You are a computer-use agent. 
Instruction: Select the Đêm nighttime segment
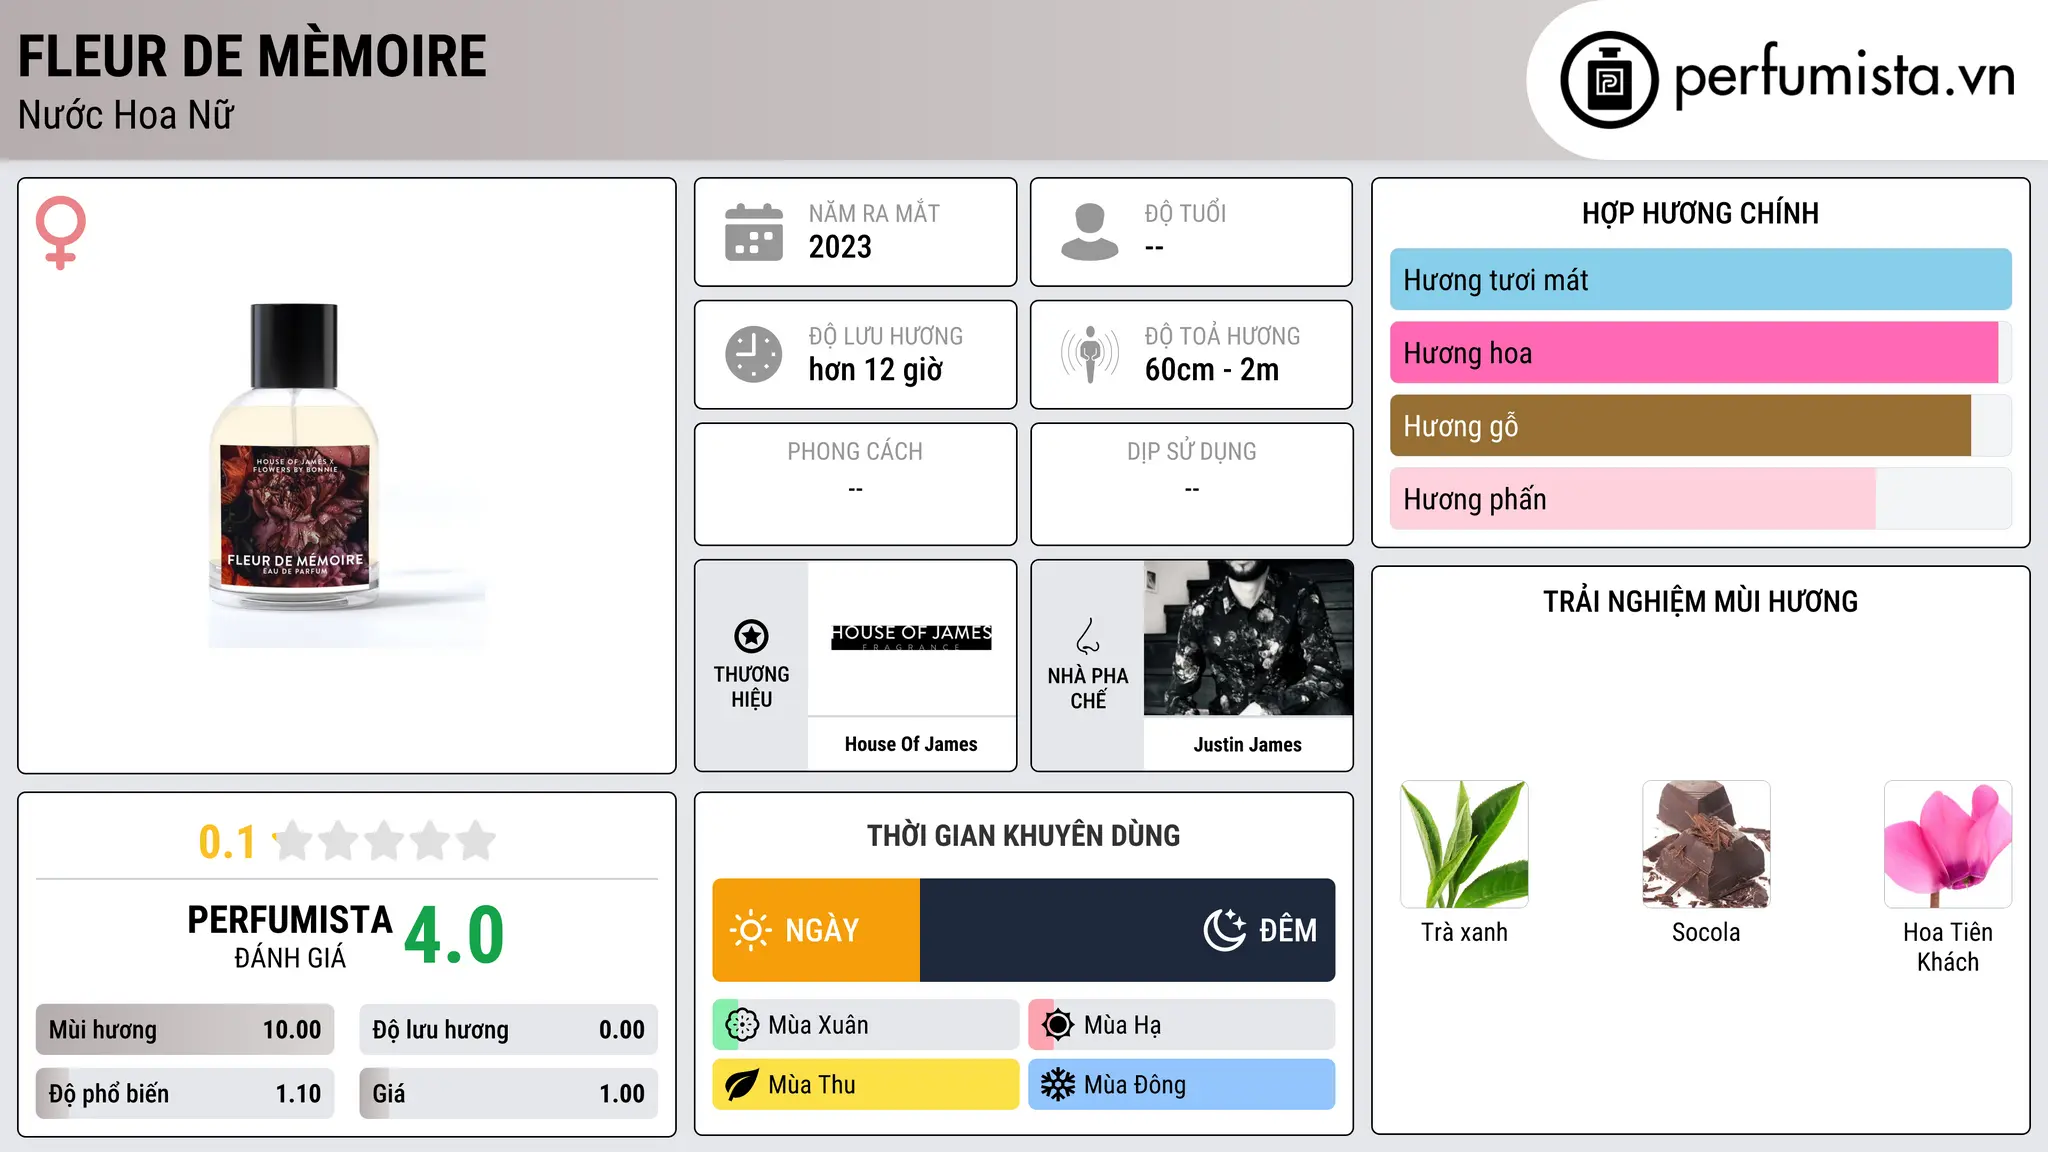click(1127, 930)
